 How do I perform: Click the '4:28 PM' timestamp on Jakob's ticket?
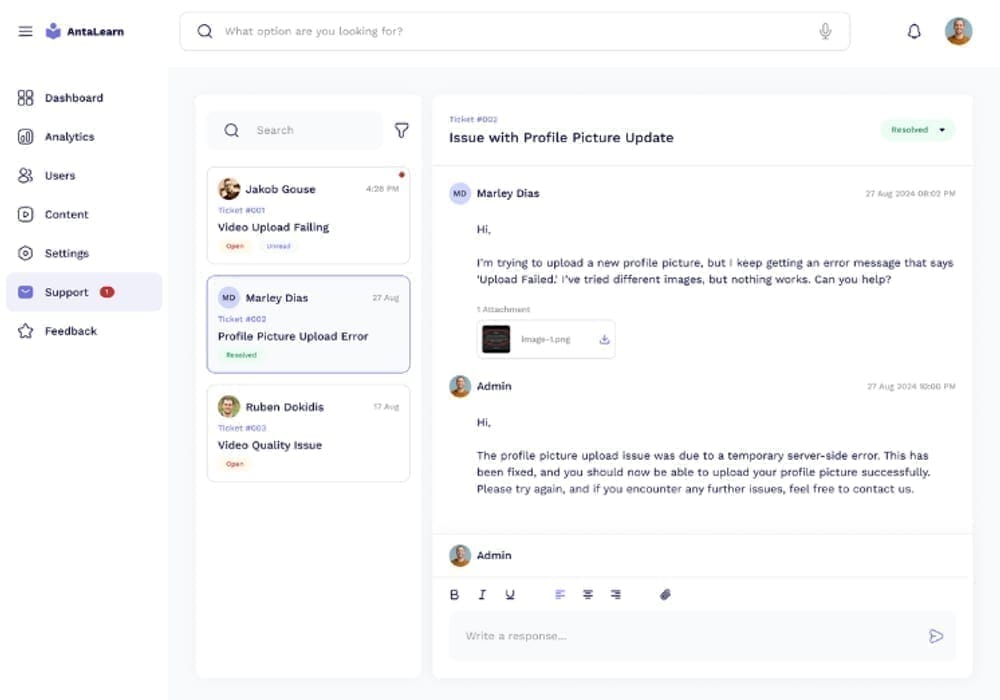click(x=382, y=189)
